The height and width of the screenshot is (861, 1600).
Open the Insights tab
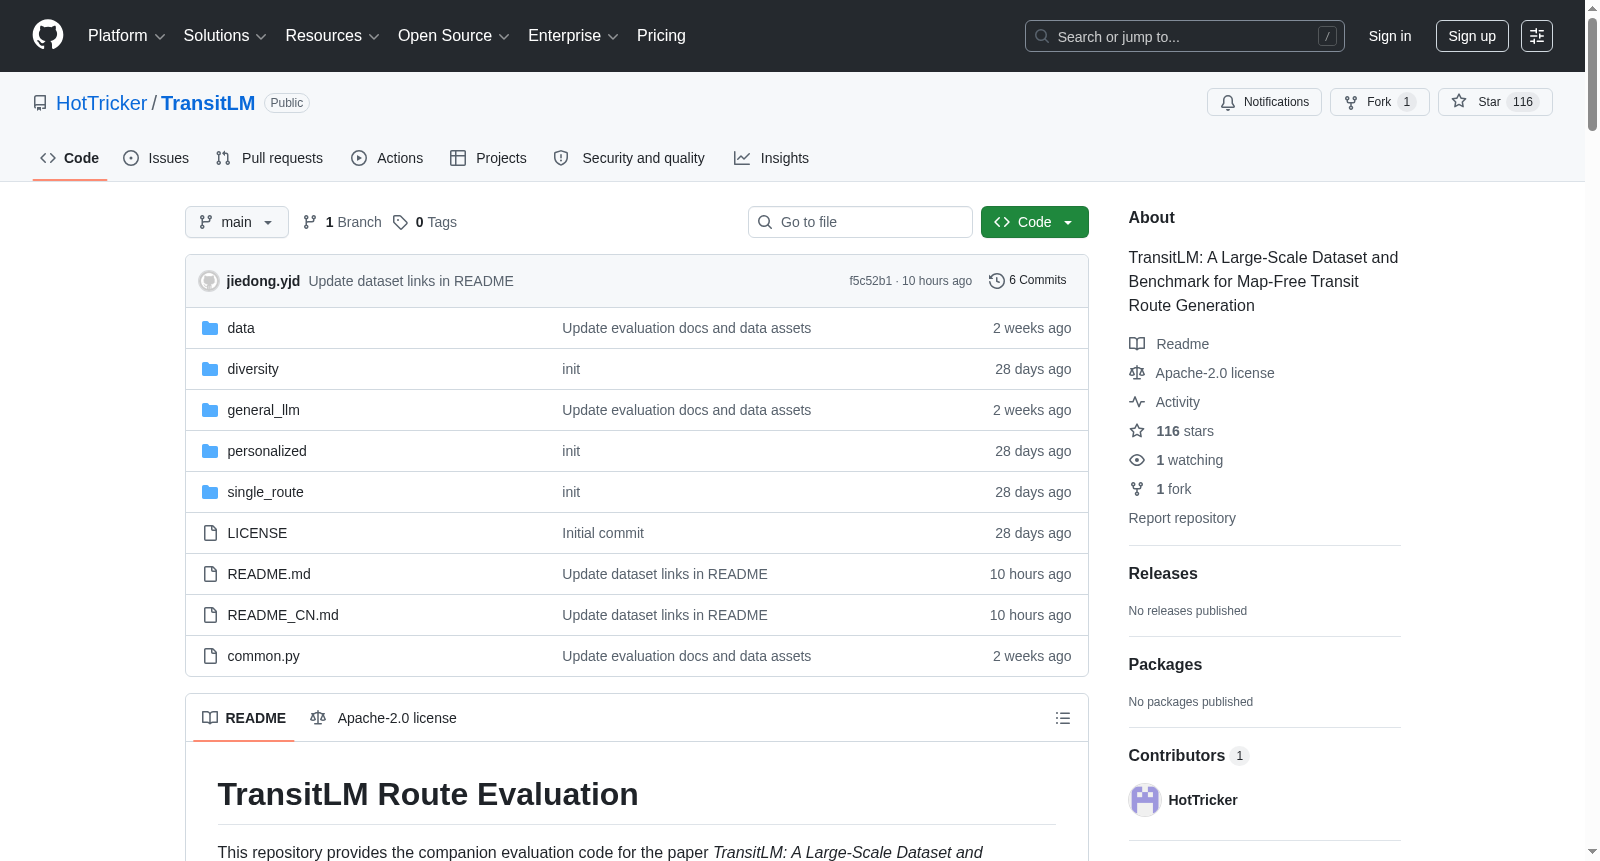click(x=771, y=158)
